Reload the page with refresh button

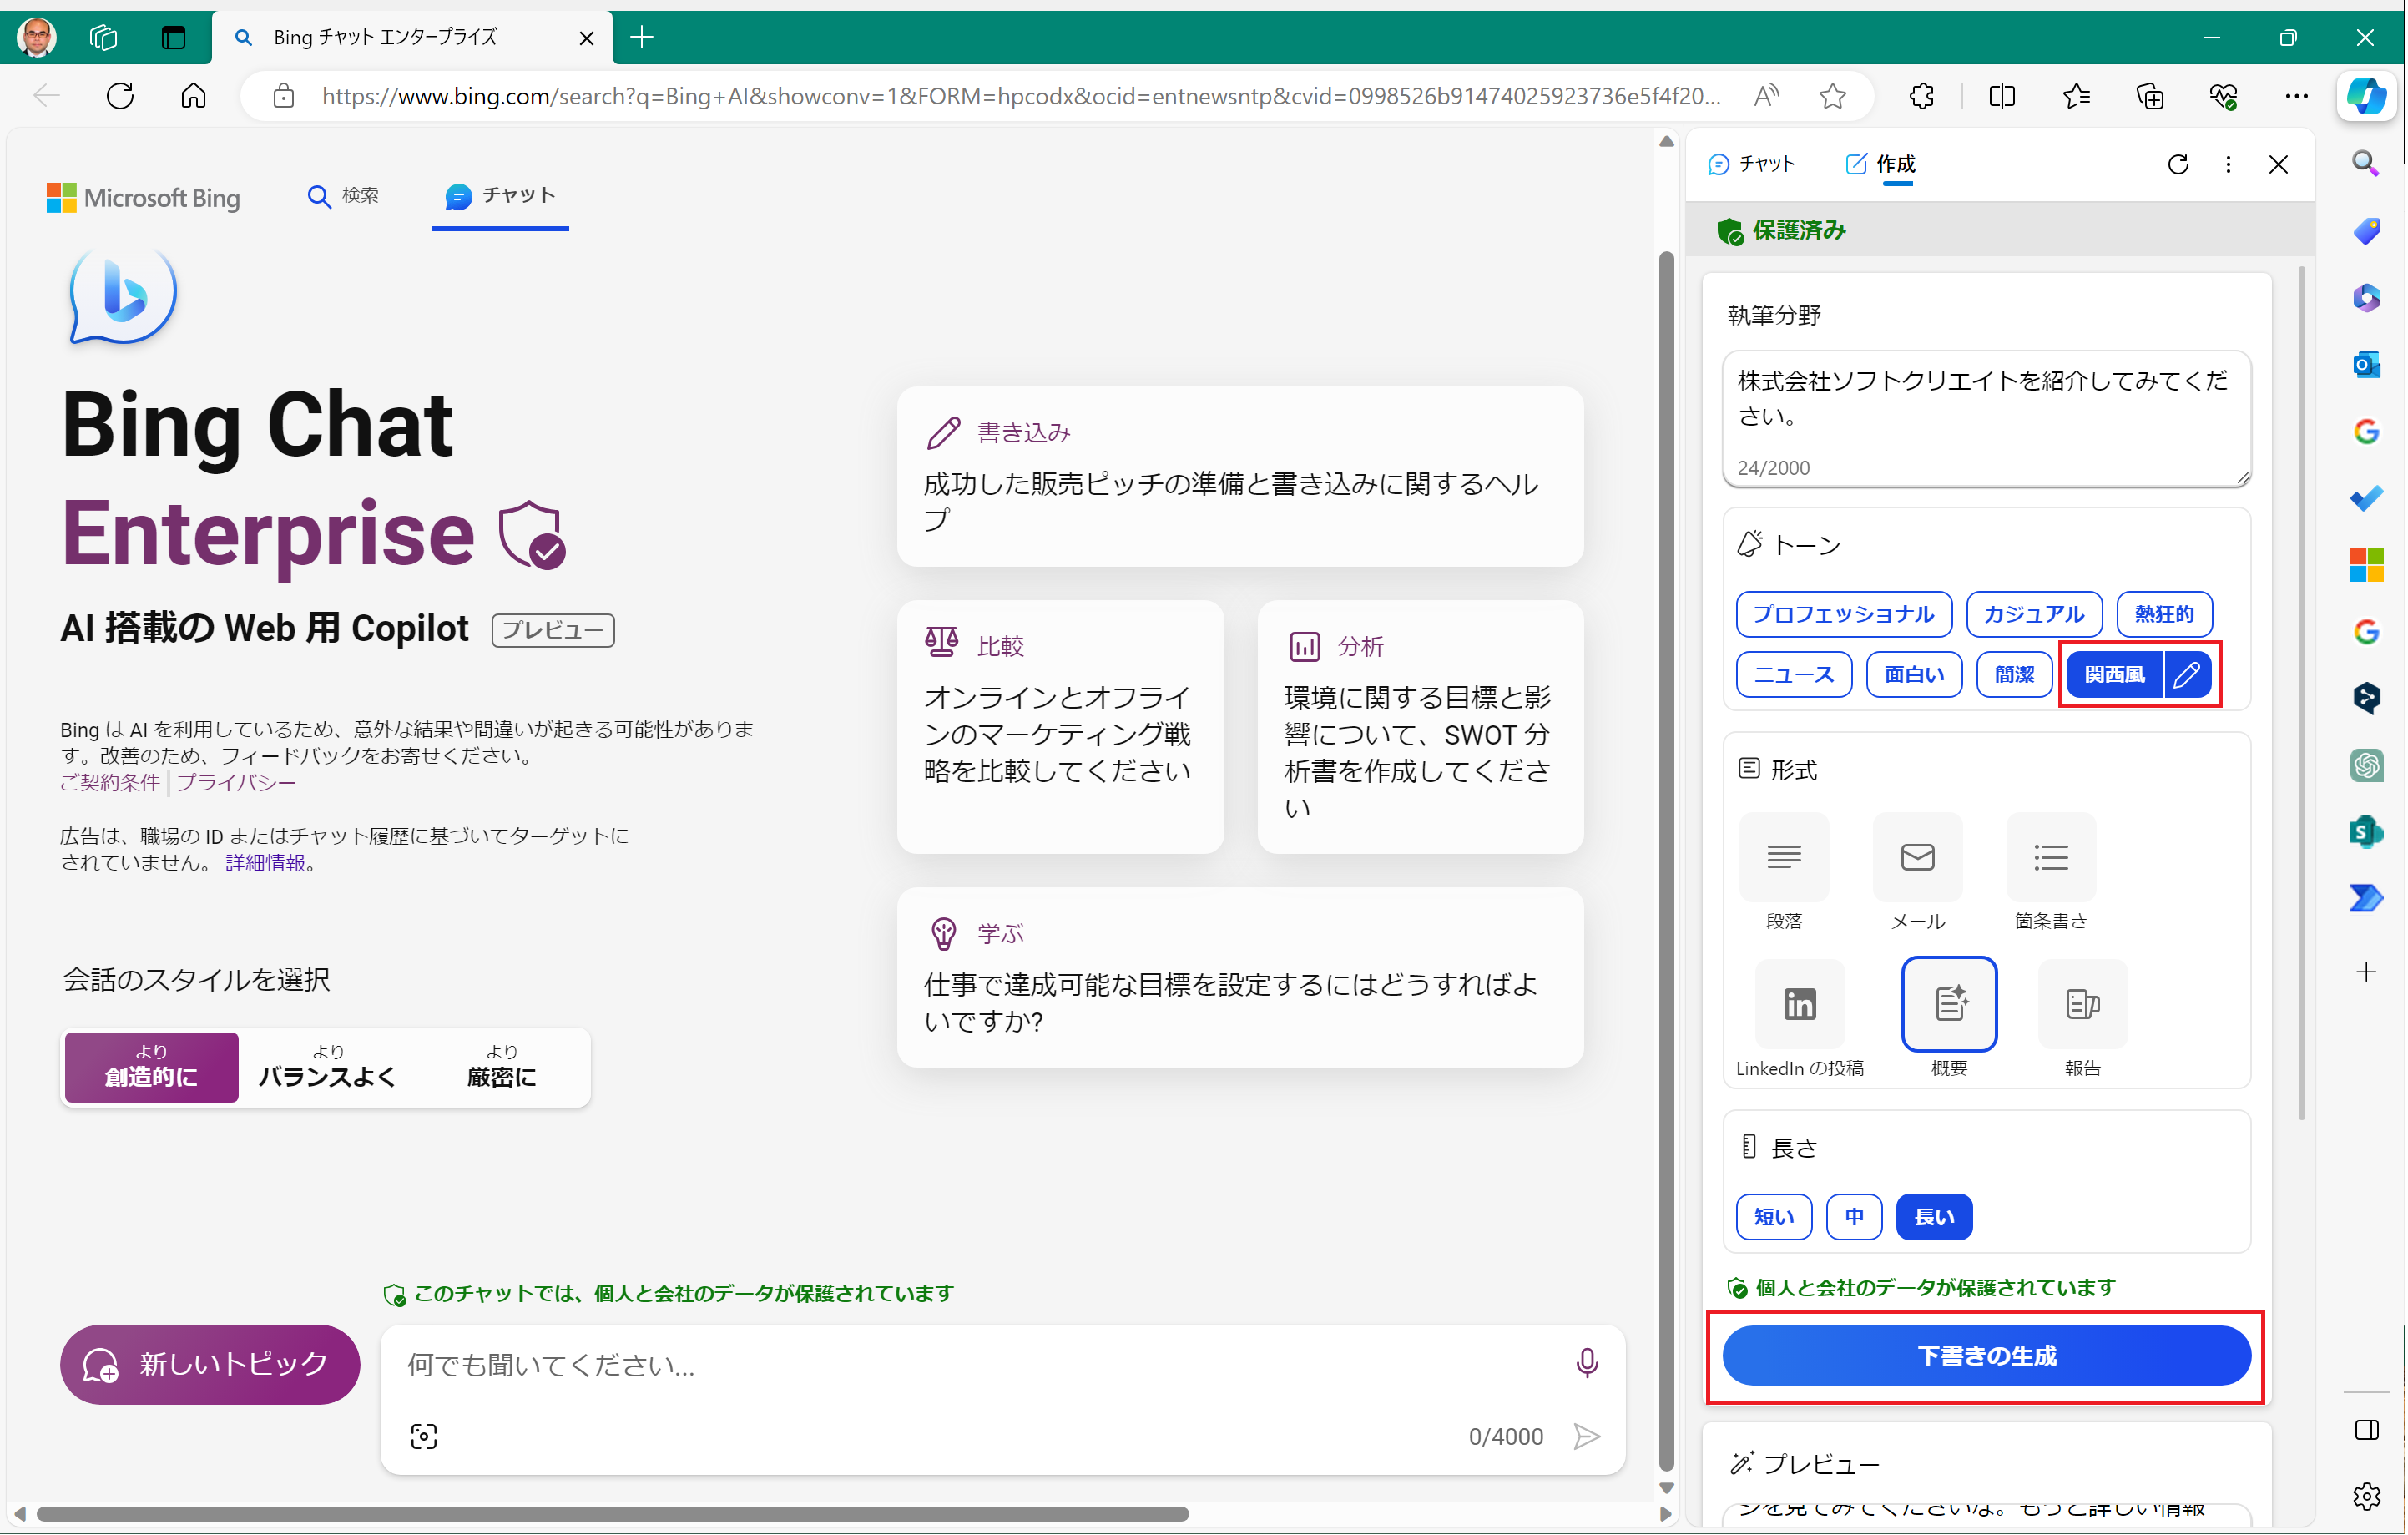[120, 96]
